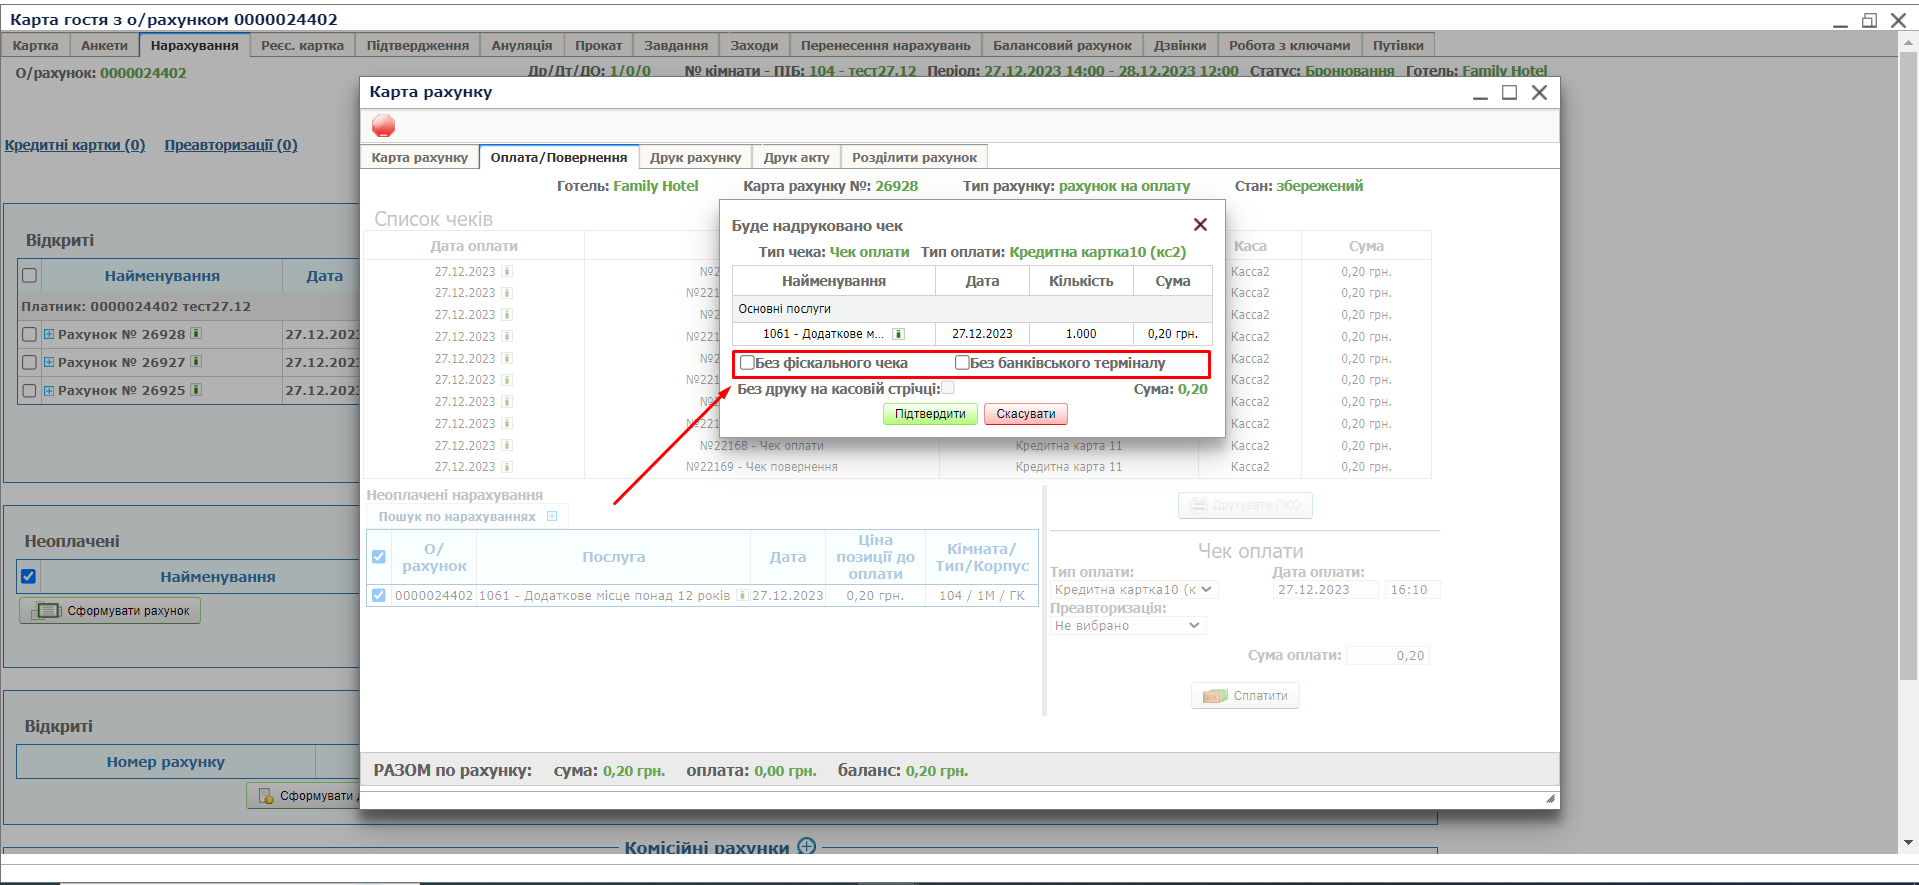Enable 'Без фіскального чека' checkbox
The height and width of the screenshot is (885, 1919).
tap(747, 363)
